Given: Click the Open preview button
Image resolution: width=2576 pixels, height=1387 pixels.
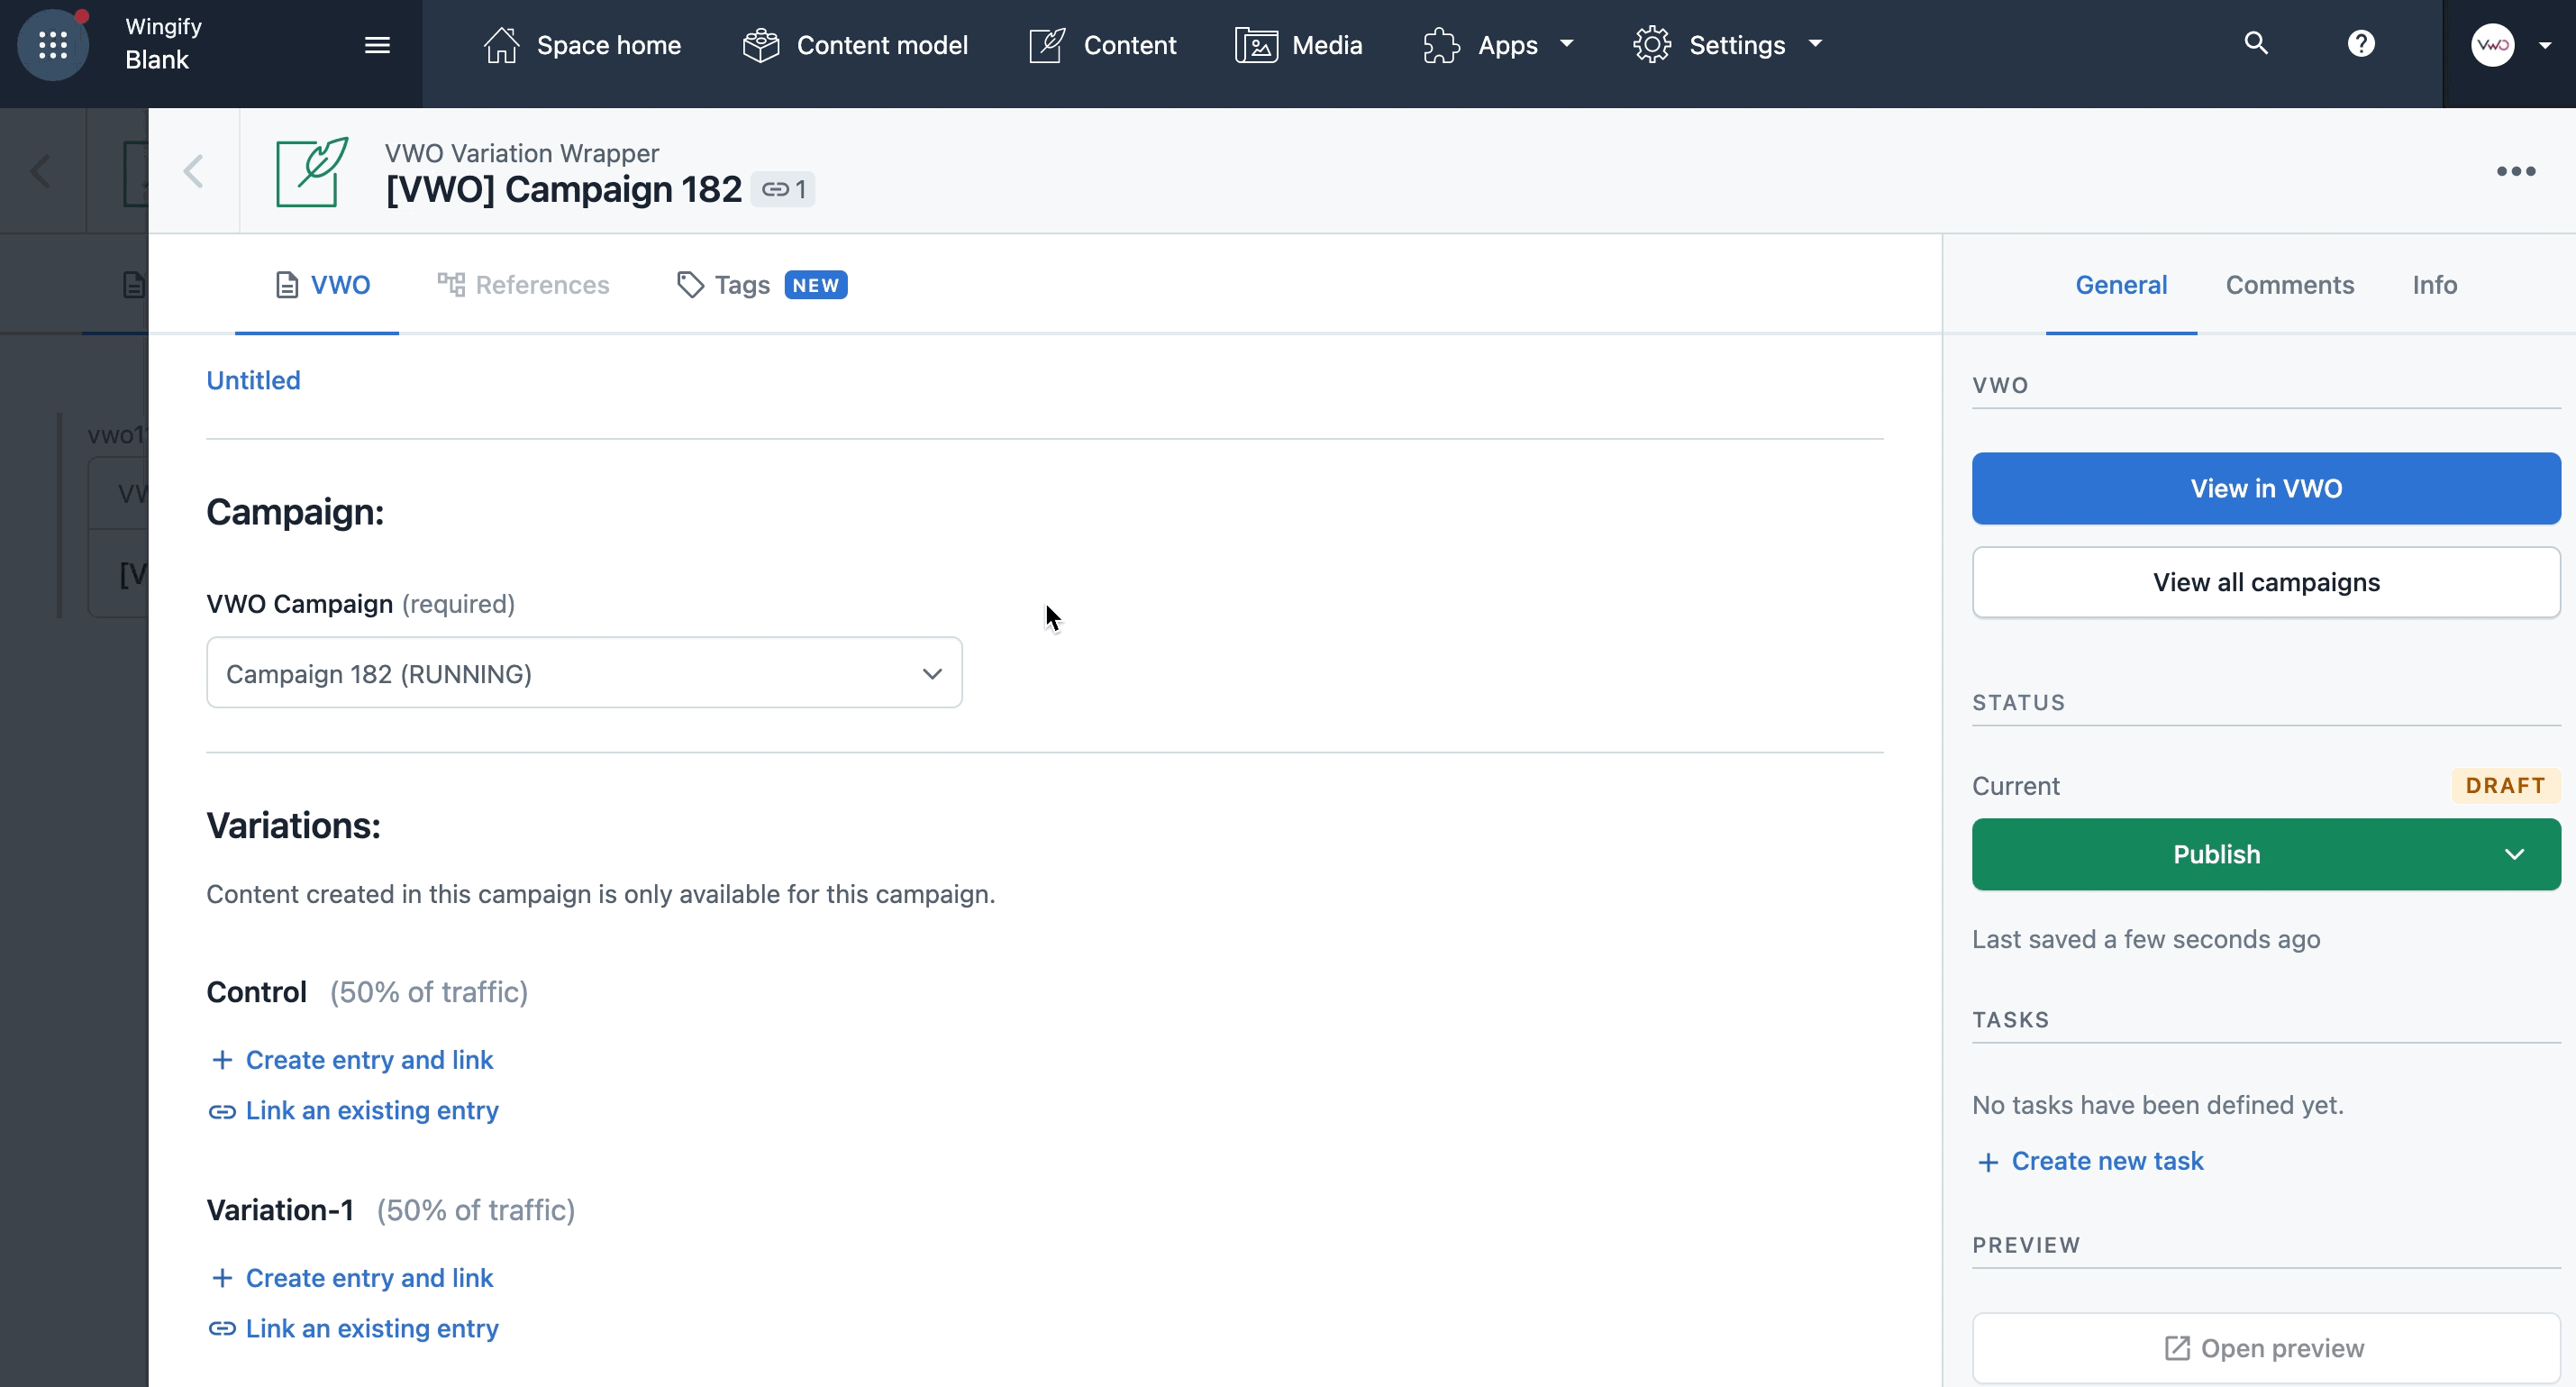Looking at the screenshot, I should coord(2266,1348).
